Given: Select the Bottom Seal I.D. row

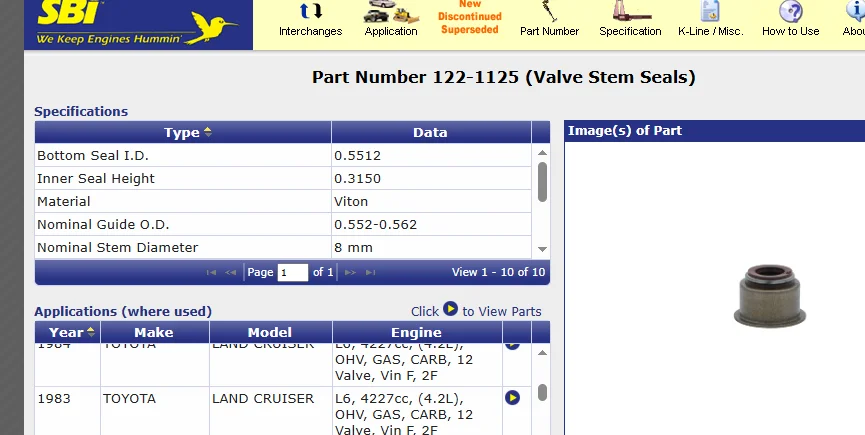Looking at the screenshot, I should point(283,155).
